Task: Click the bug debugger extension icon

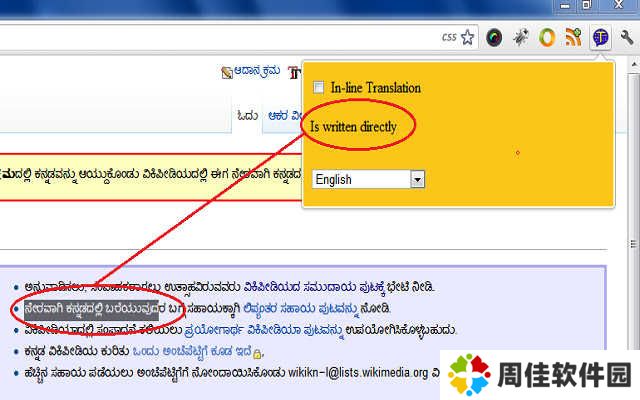Action: [x=520, y=38]
